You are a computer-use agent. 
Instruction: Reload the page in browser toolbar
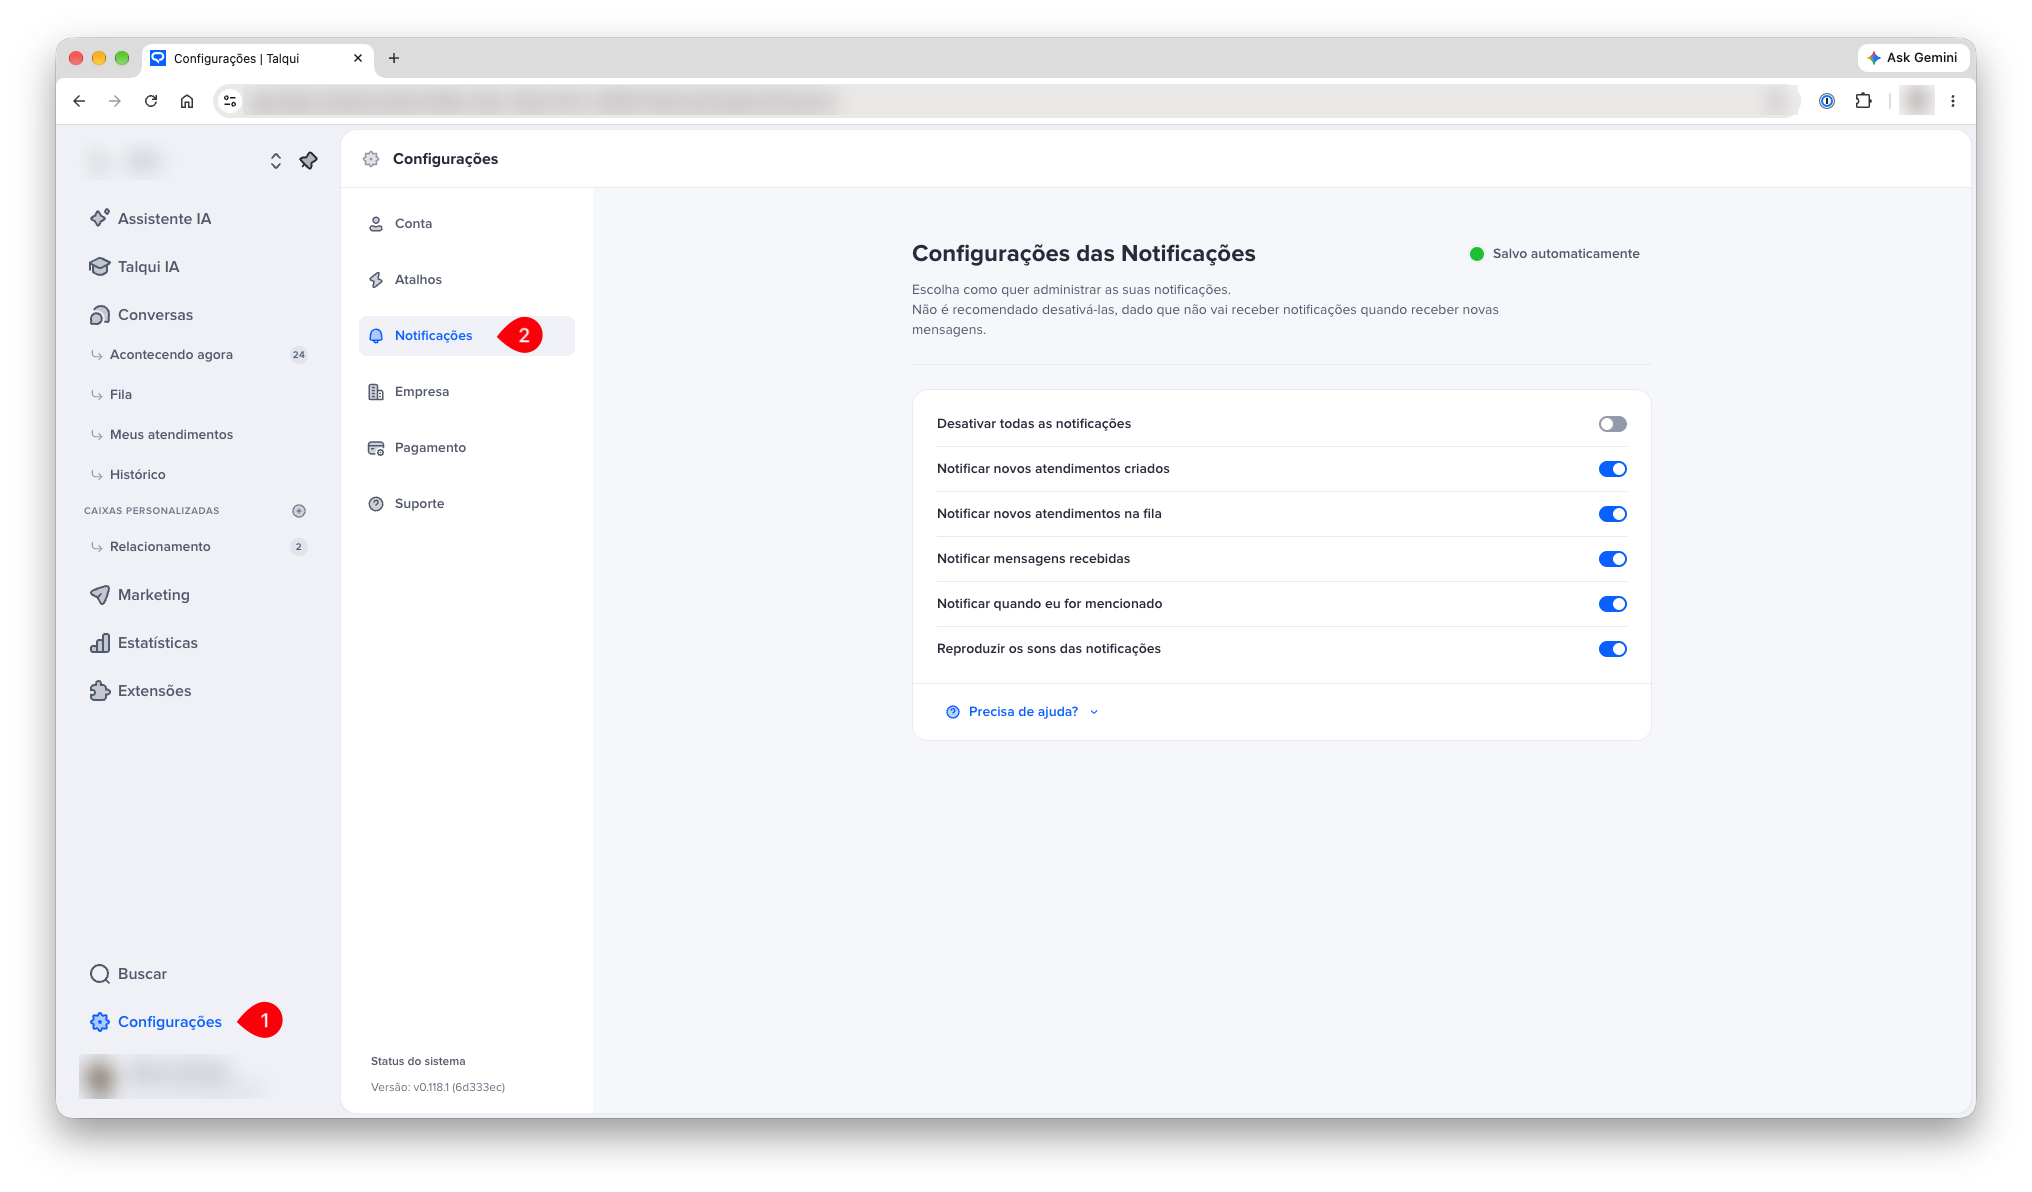click(151, 100)
